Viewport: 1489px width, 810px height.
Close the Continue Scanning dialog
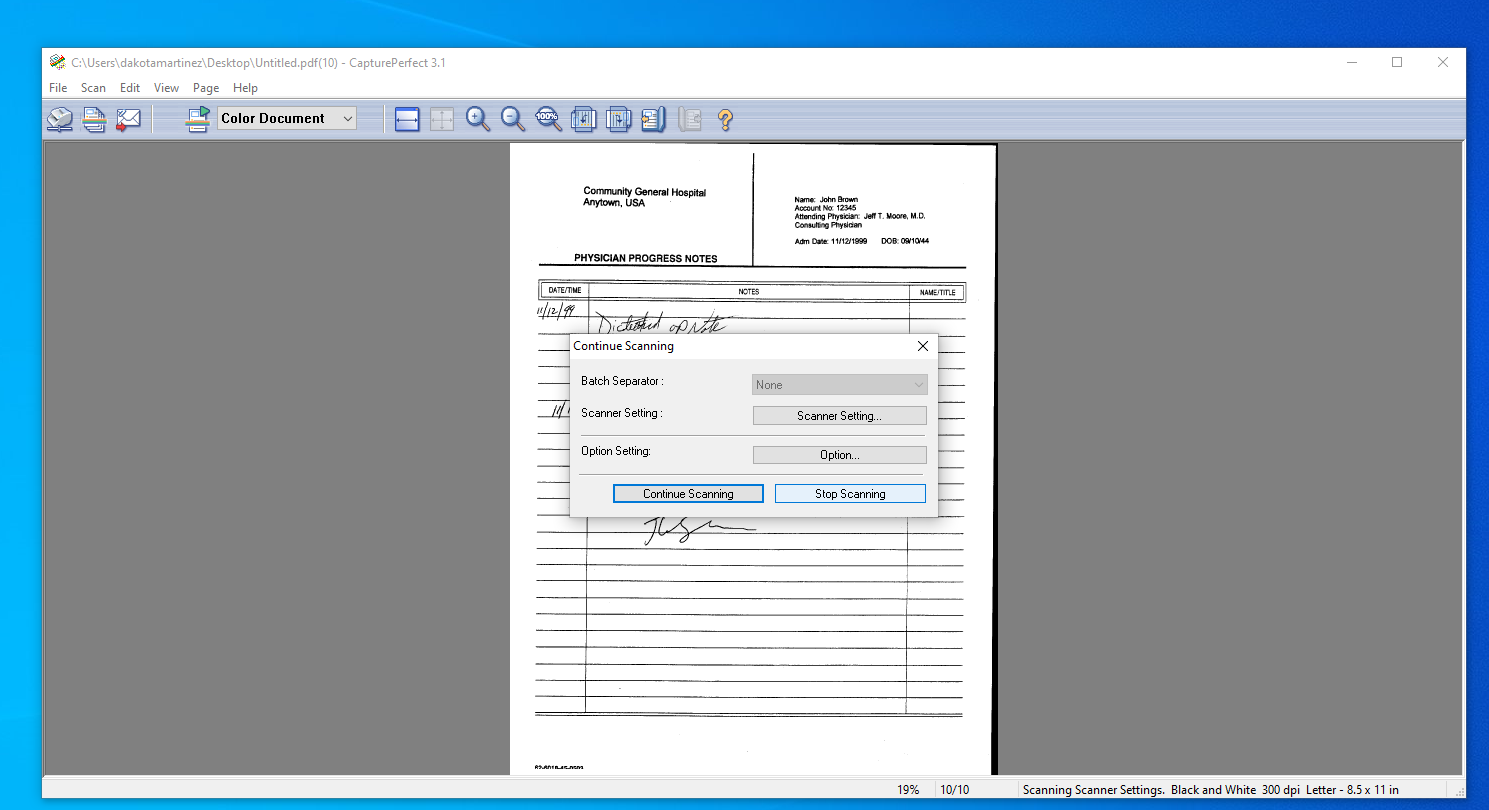[x=922, y=346]
